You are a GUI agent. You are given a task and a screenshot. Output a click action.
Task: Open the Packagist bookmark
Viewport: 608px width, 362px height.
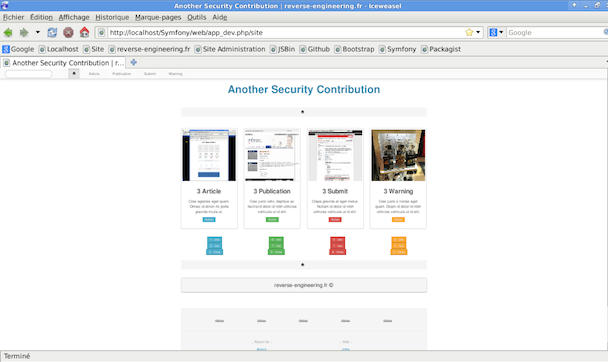[x=441, y=49]
